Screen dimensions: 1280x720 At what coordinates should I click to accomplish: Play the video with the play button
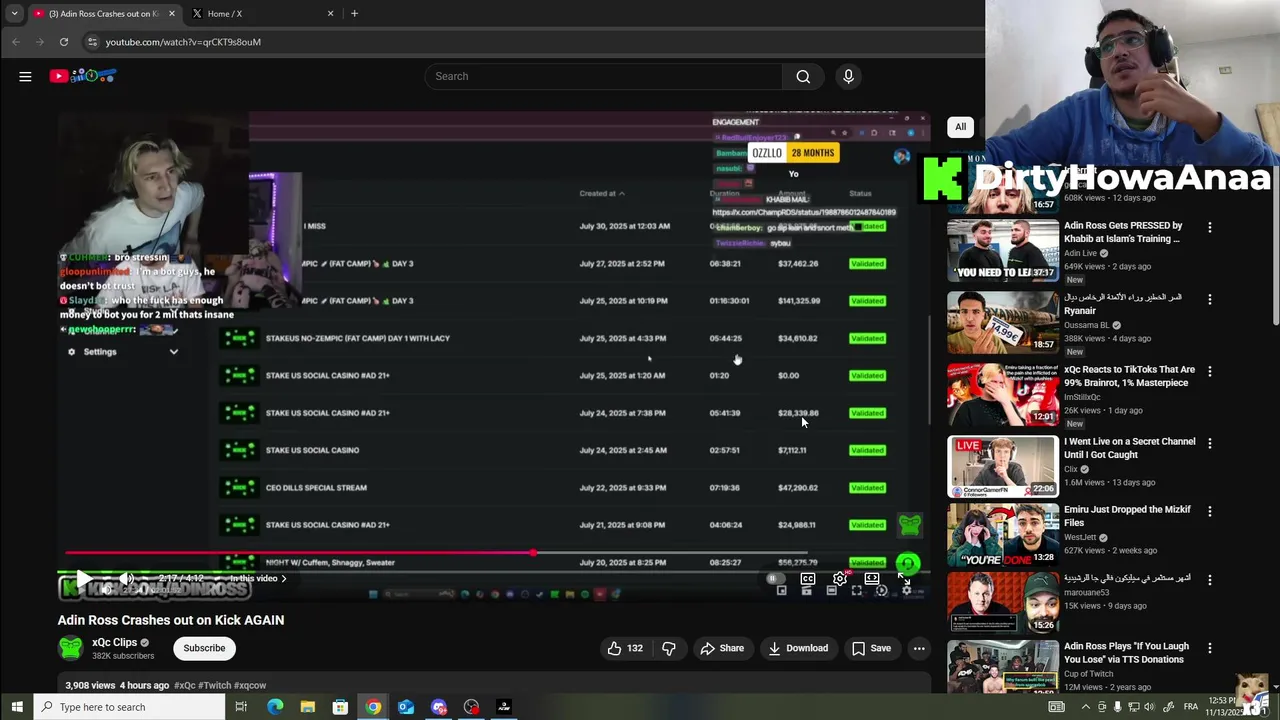click(x=84, y=578)
